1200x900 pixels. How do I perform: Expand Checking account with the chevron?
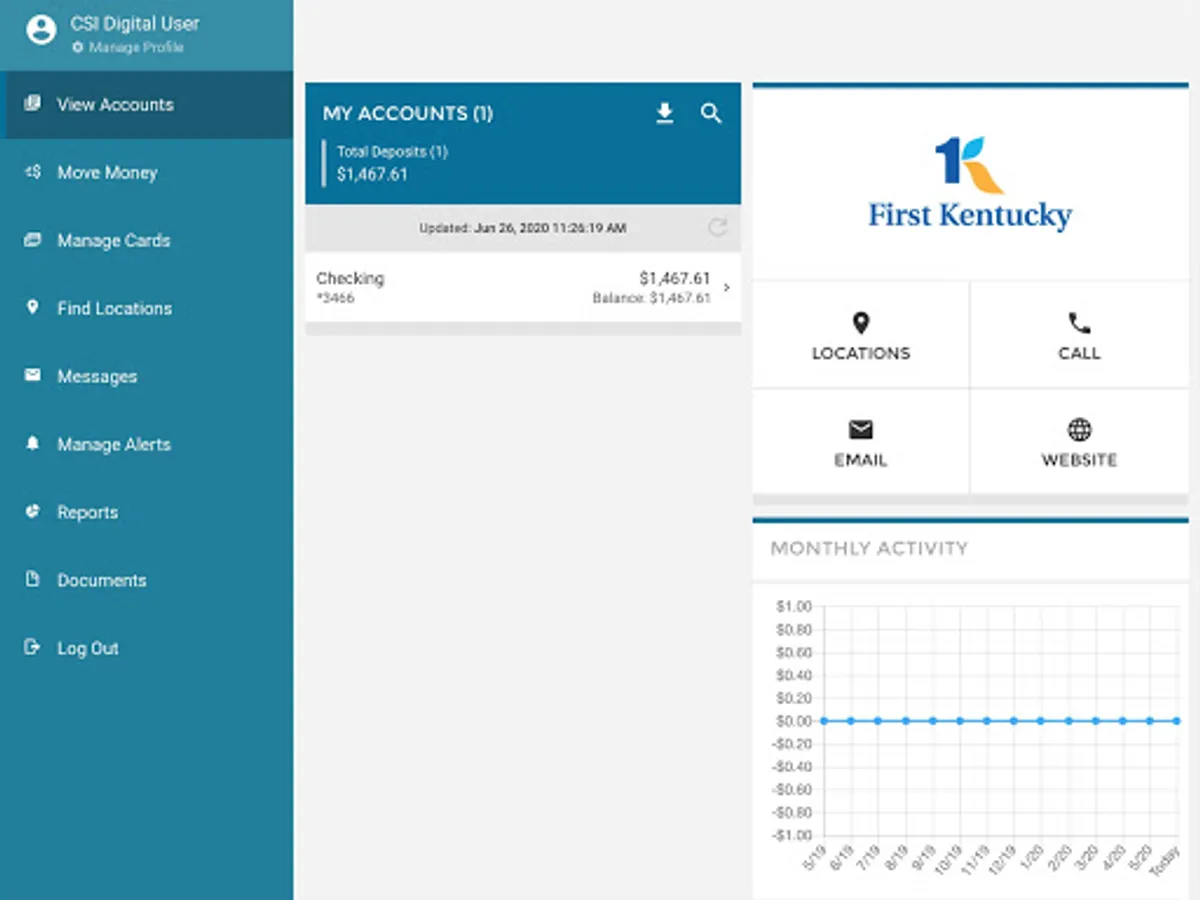[726, 288]
